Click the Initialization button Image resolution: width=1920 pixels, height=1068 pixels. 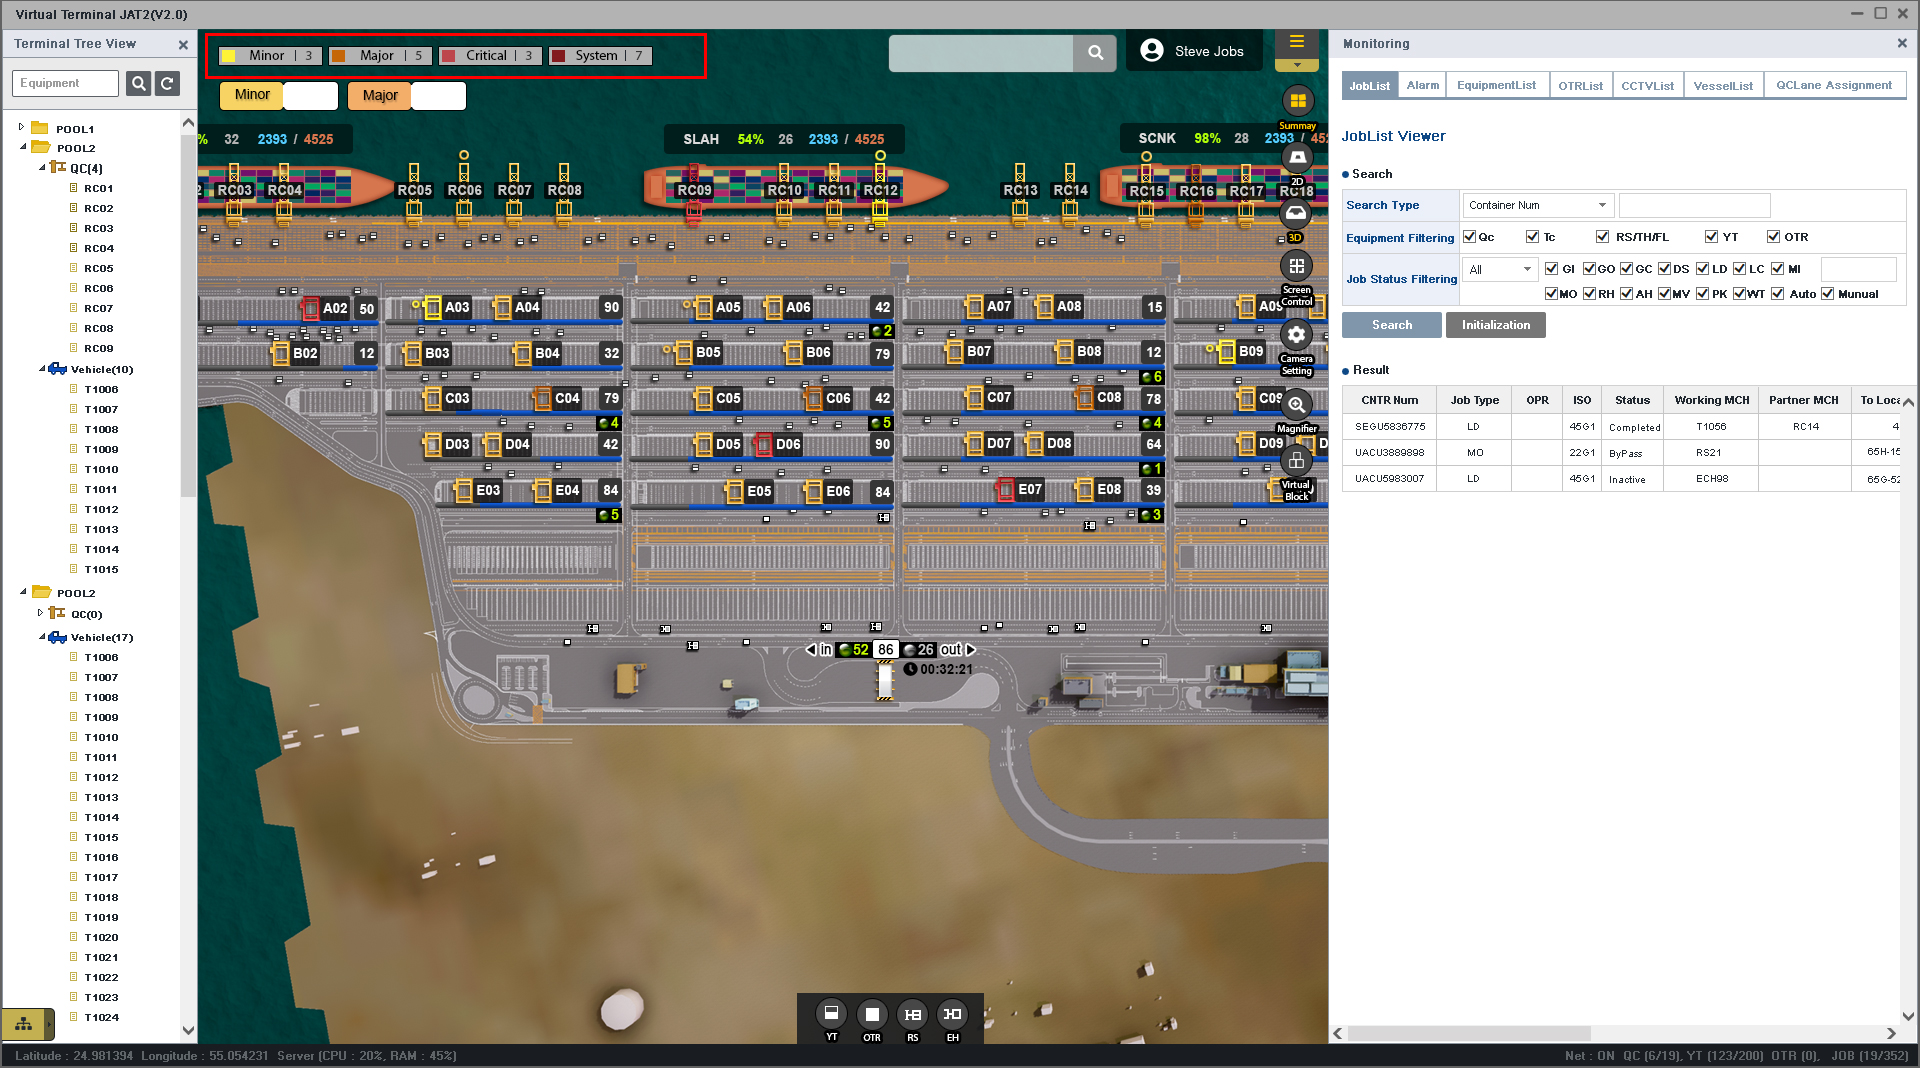1495,325
